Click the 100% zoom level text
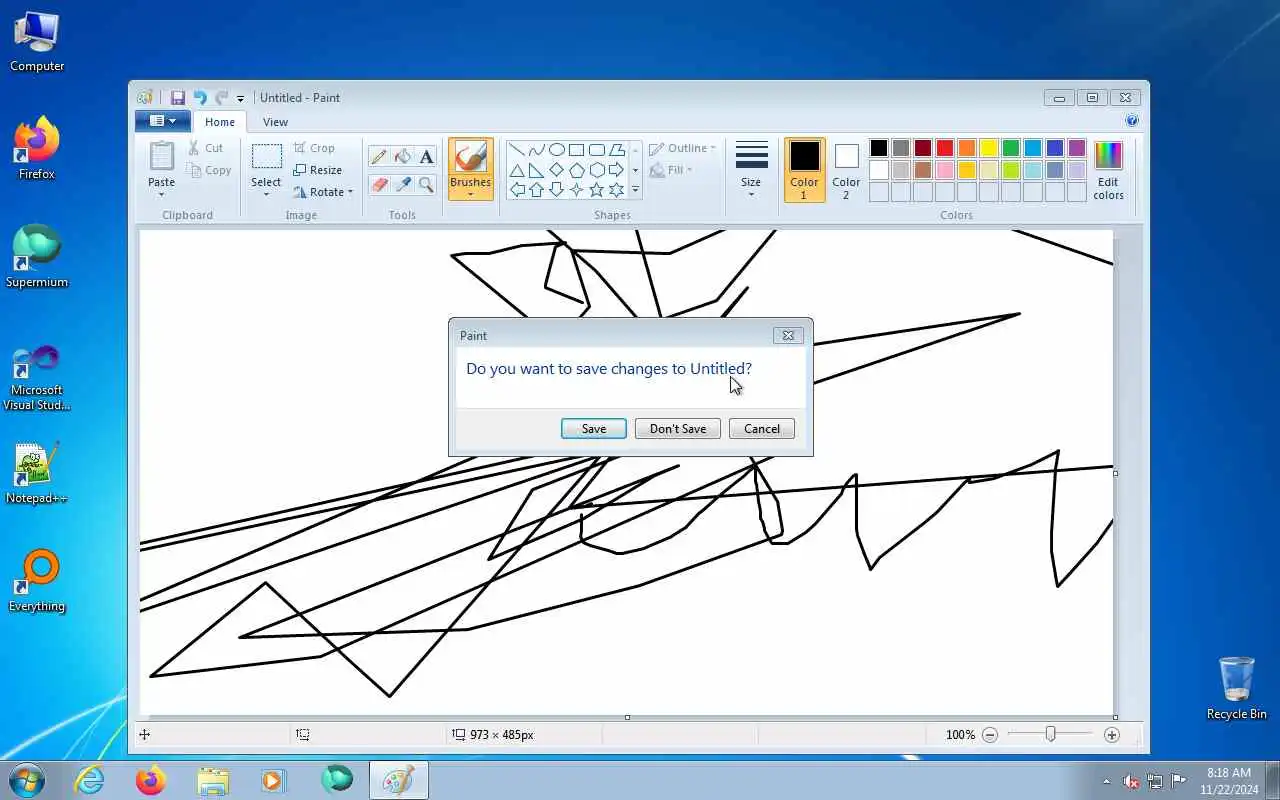 point(960,735)
